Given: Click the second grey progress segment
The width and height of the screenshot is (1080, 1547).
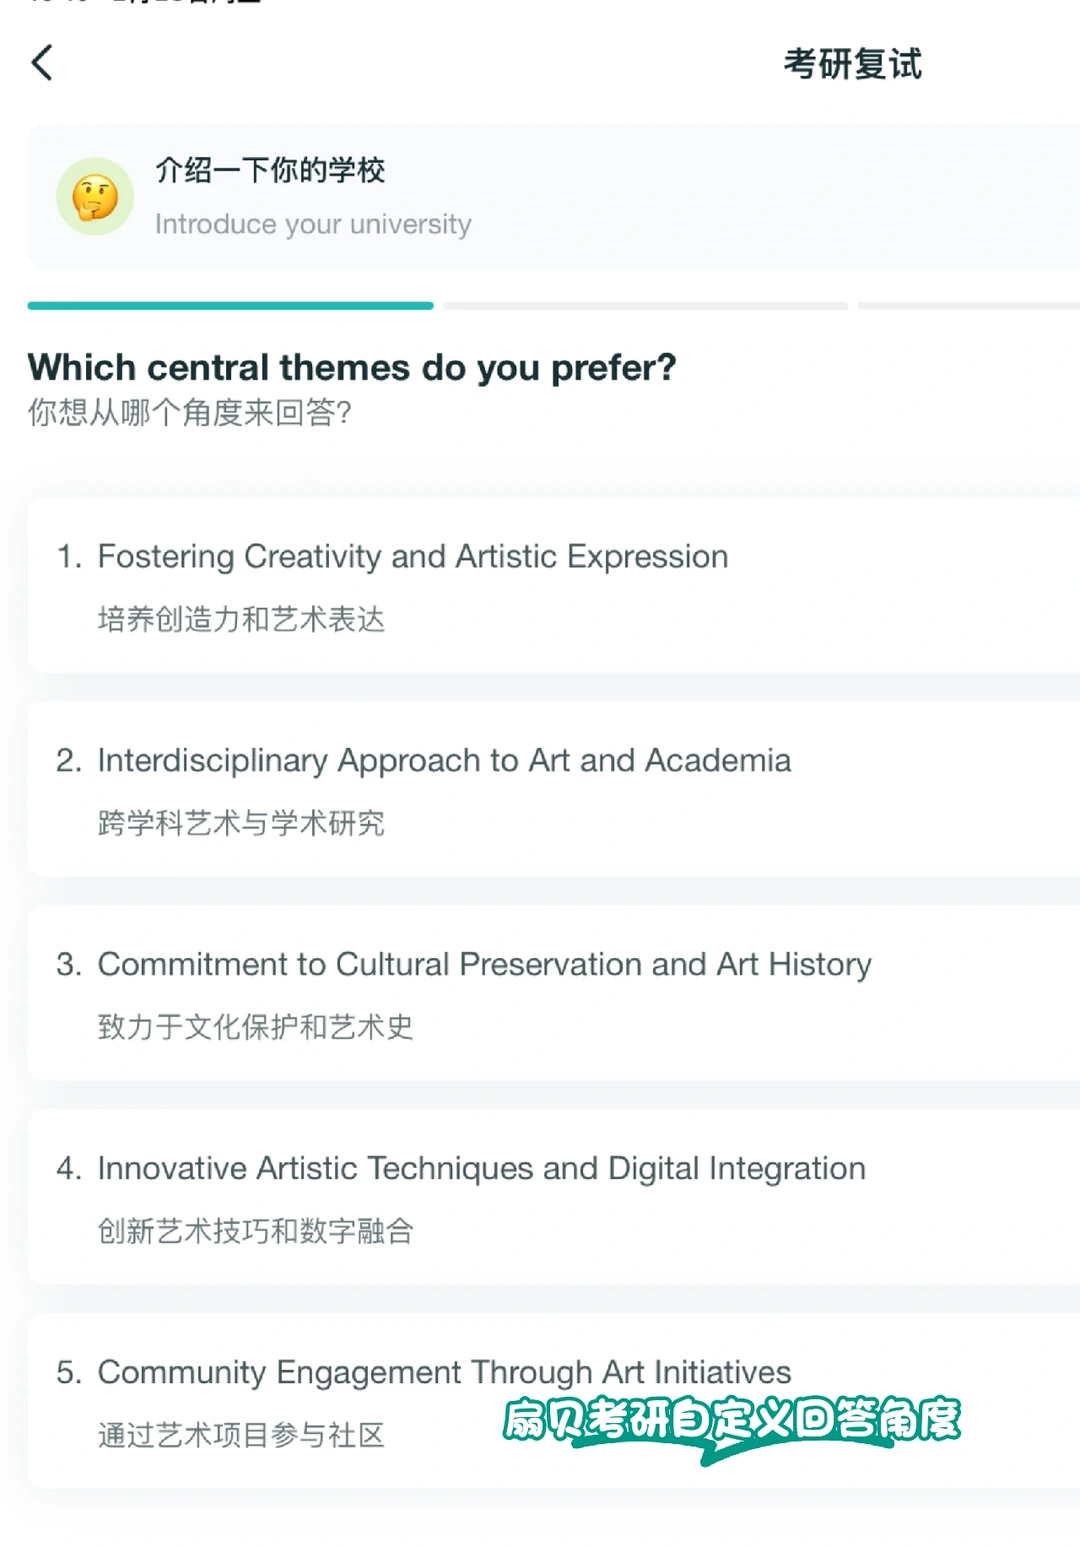Looking at the screenshot, I should pyautogui.click(x=645, y=305).
